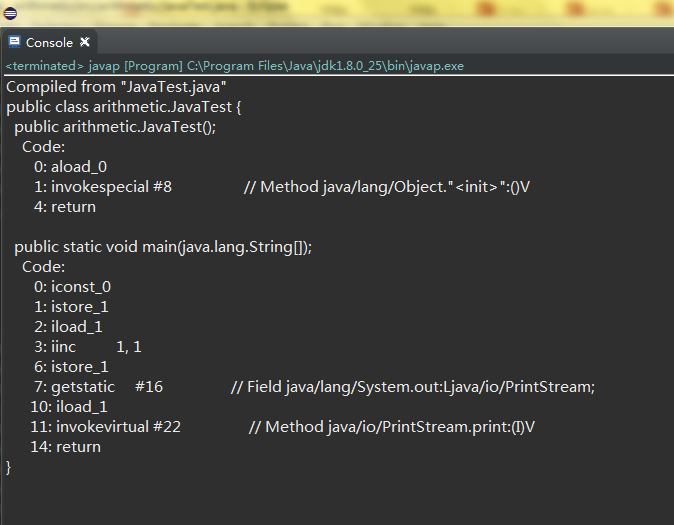The width and height of the screenshot is (674, 525).
Task: Click the System.out PrintStream field comment
Action: point(413,387)
